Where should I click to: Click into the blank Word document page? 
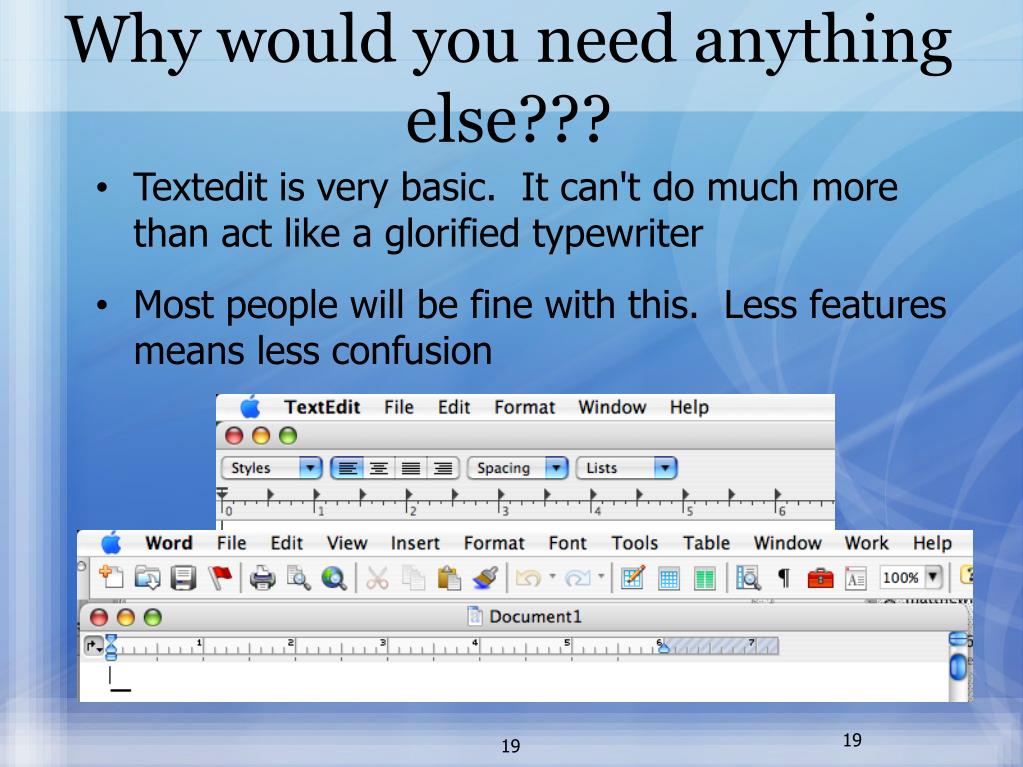tap(514, 682)
